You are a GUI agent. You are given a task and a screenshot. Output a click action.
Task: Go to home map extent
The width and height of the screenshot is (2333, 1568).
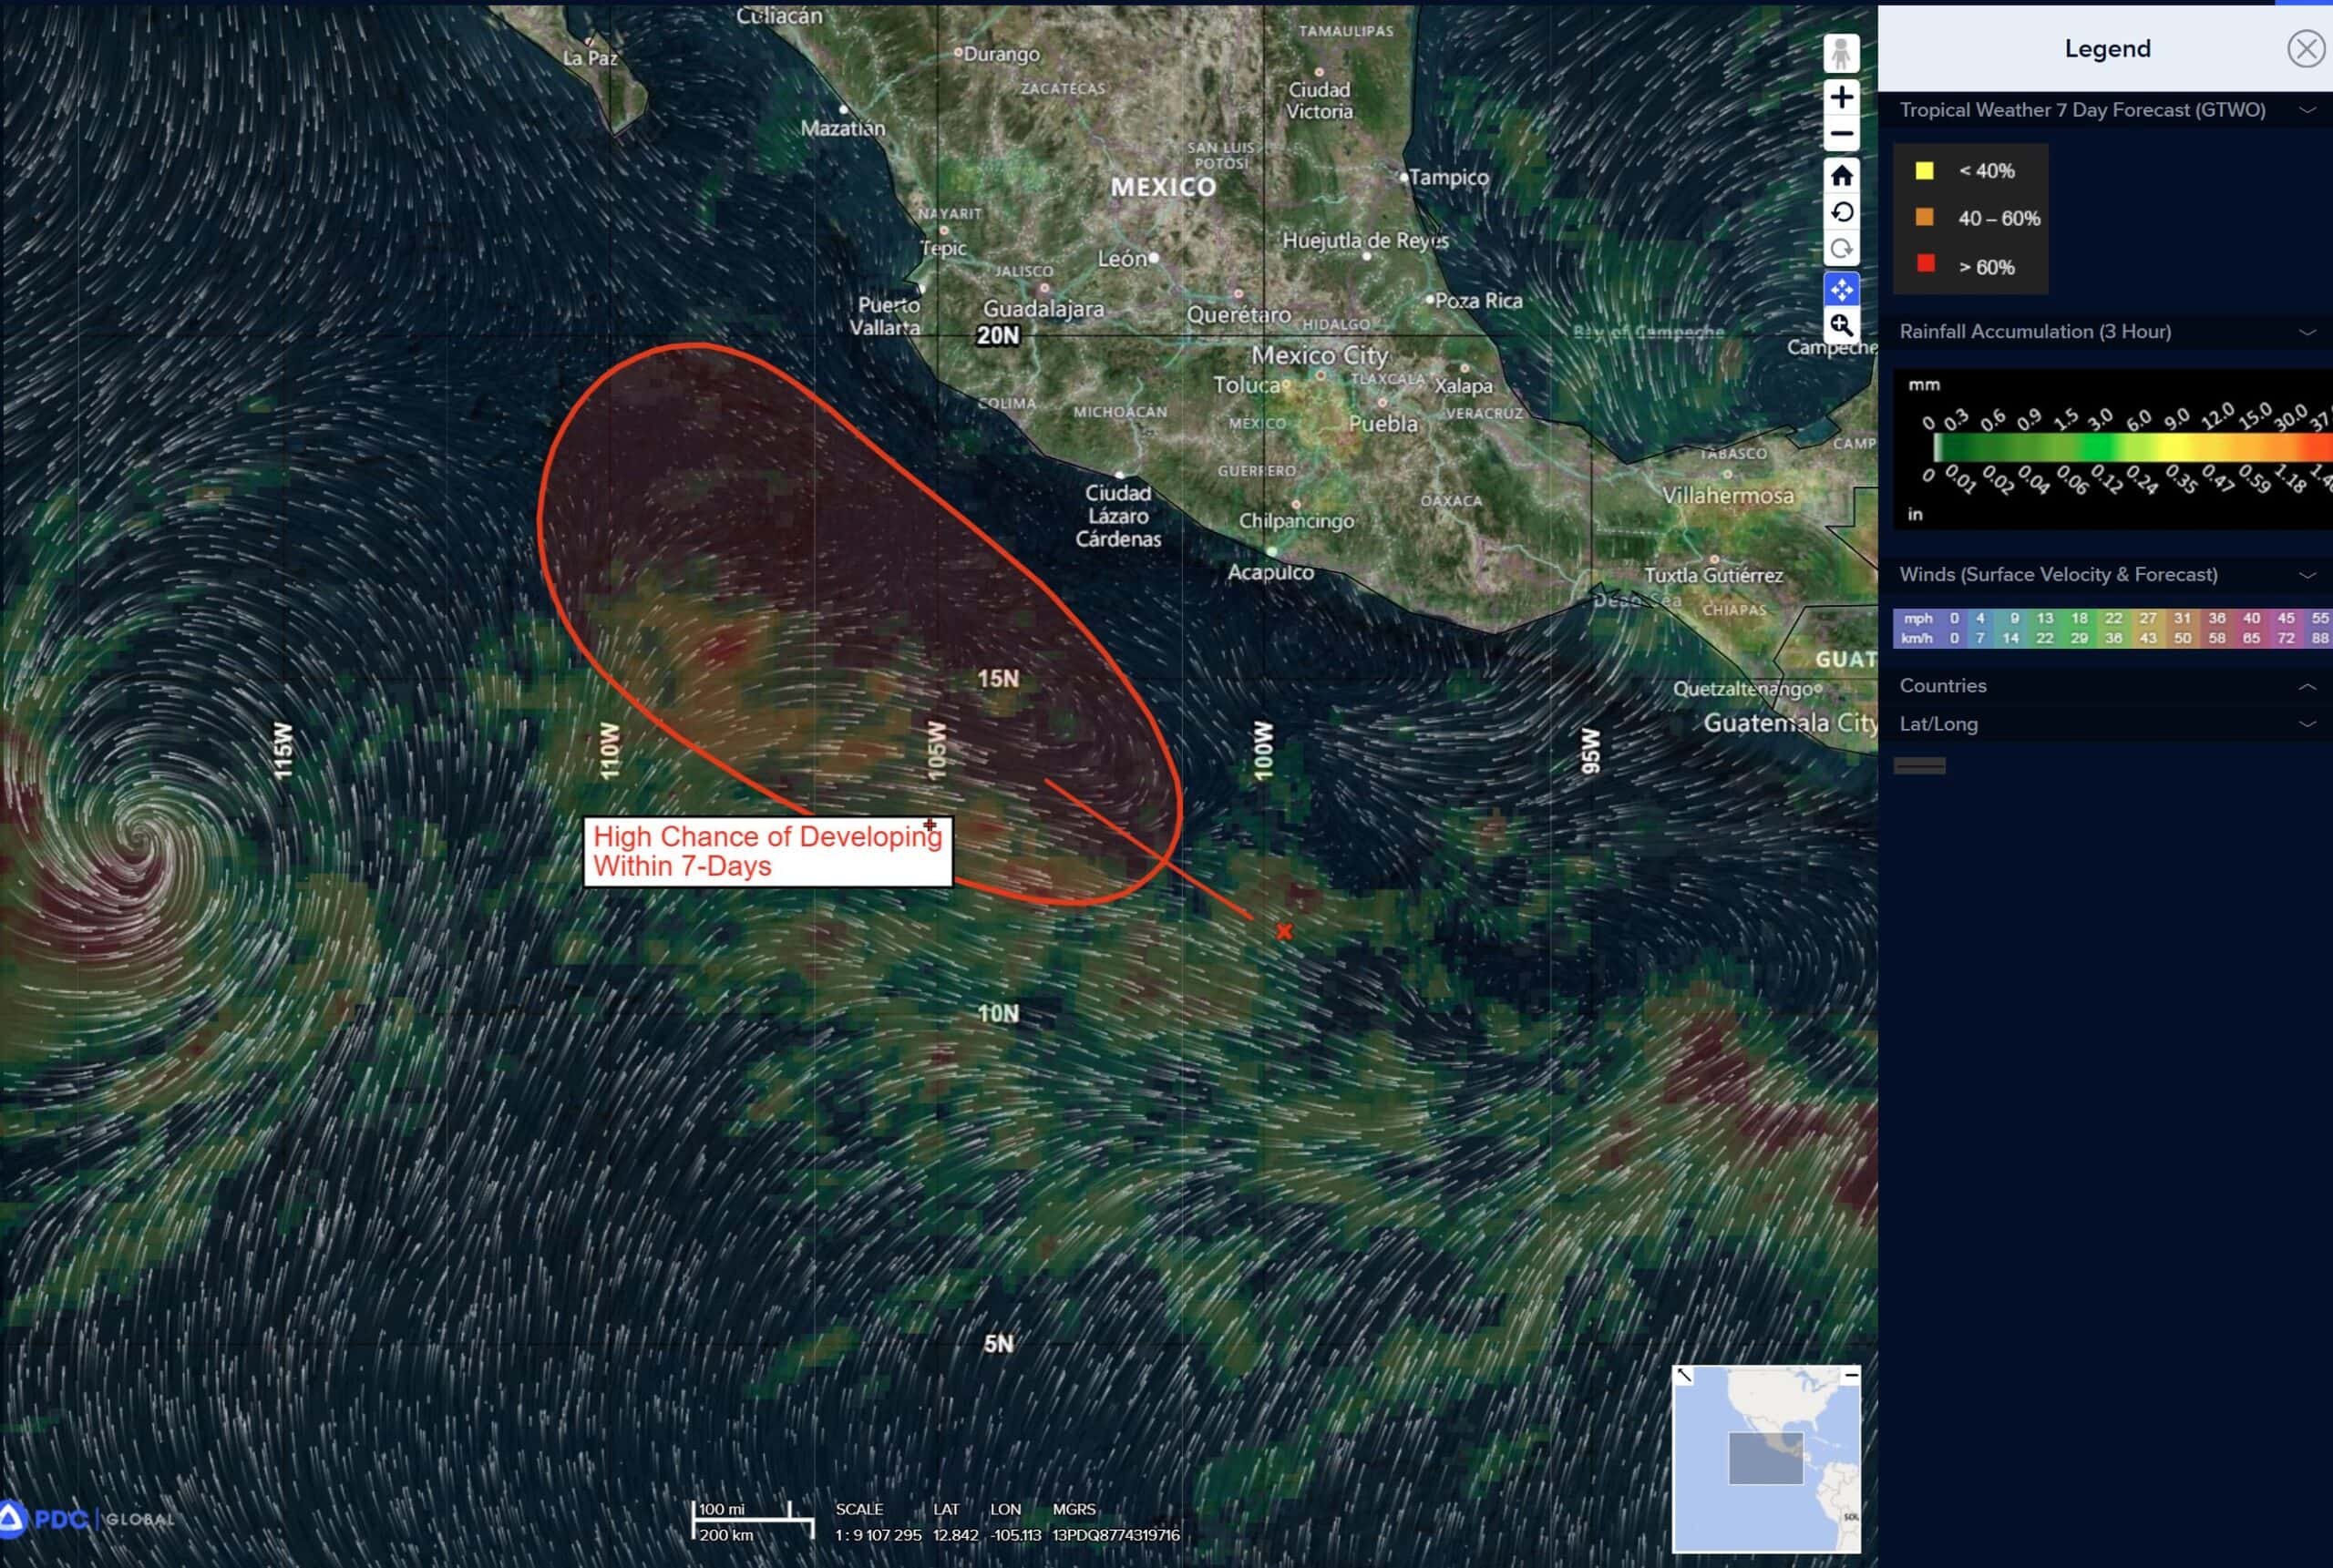point(1841,176)
